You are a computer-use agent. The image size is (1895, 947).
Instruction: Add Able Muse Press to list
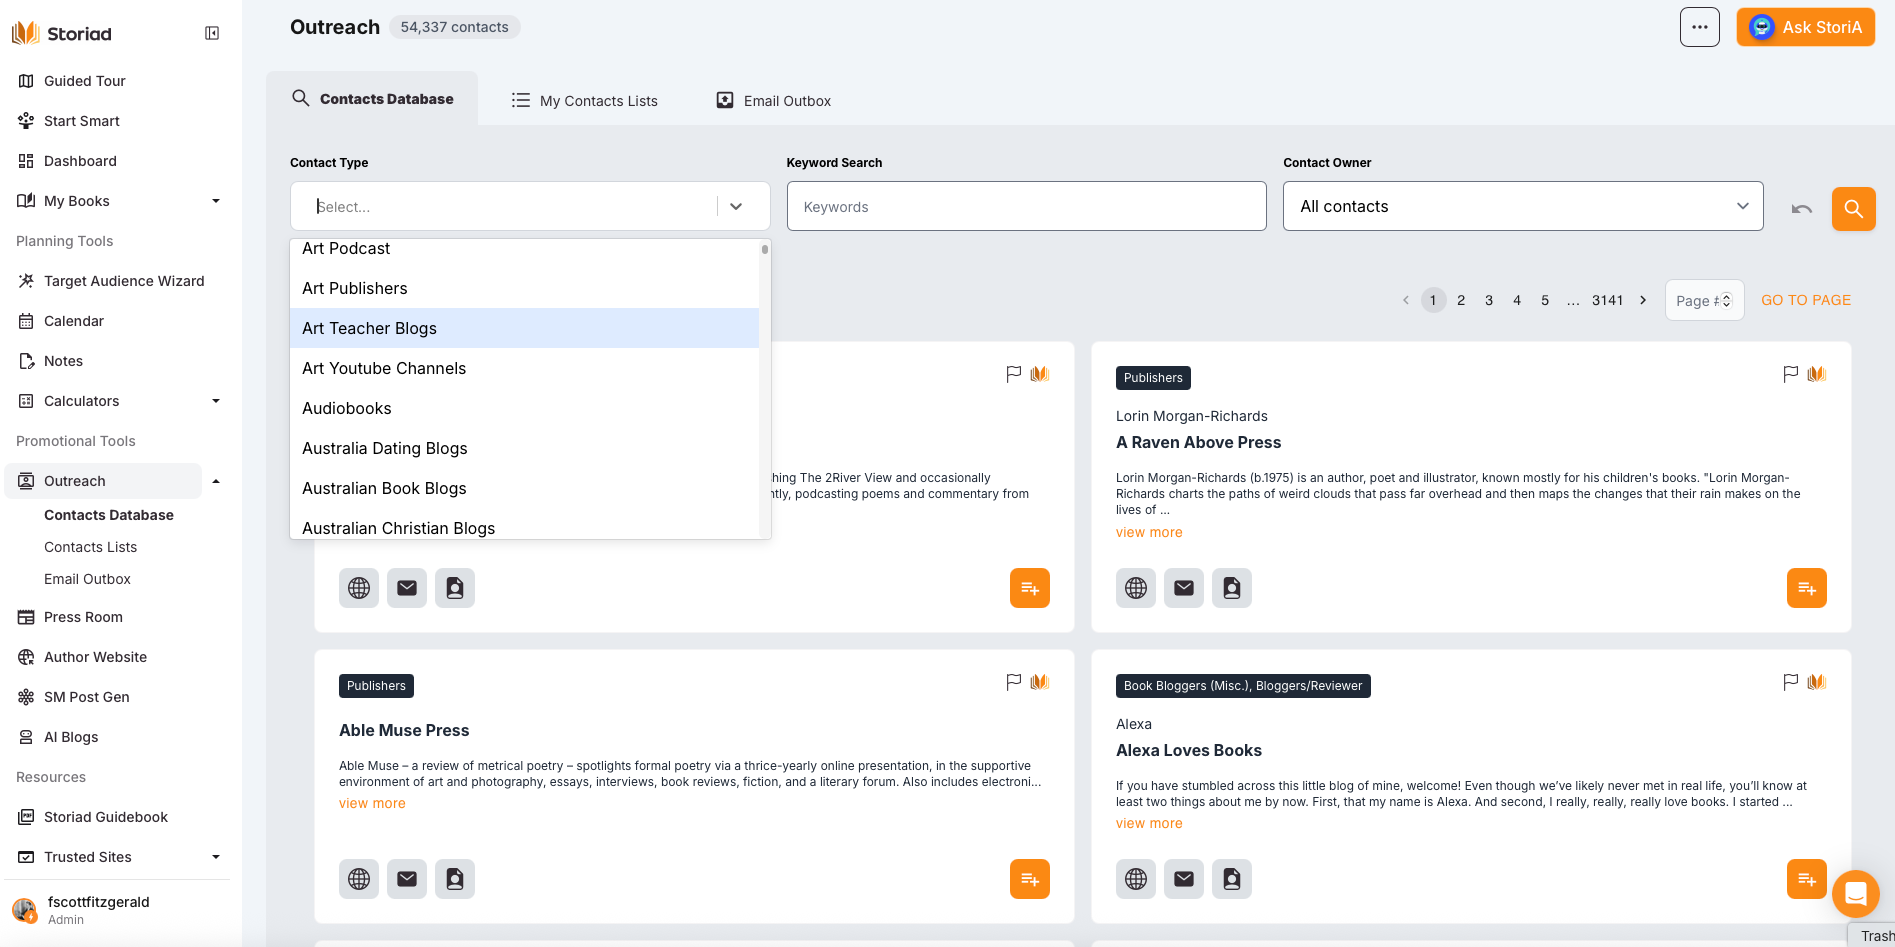(x=1029, y=879)
